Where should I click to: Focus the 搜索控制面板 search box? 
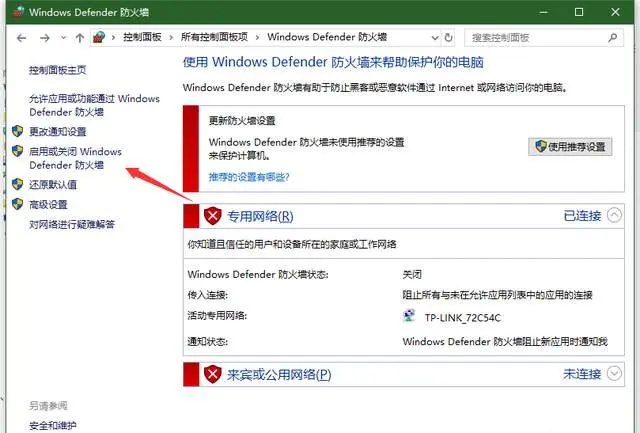[x=544, y=38]
